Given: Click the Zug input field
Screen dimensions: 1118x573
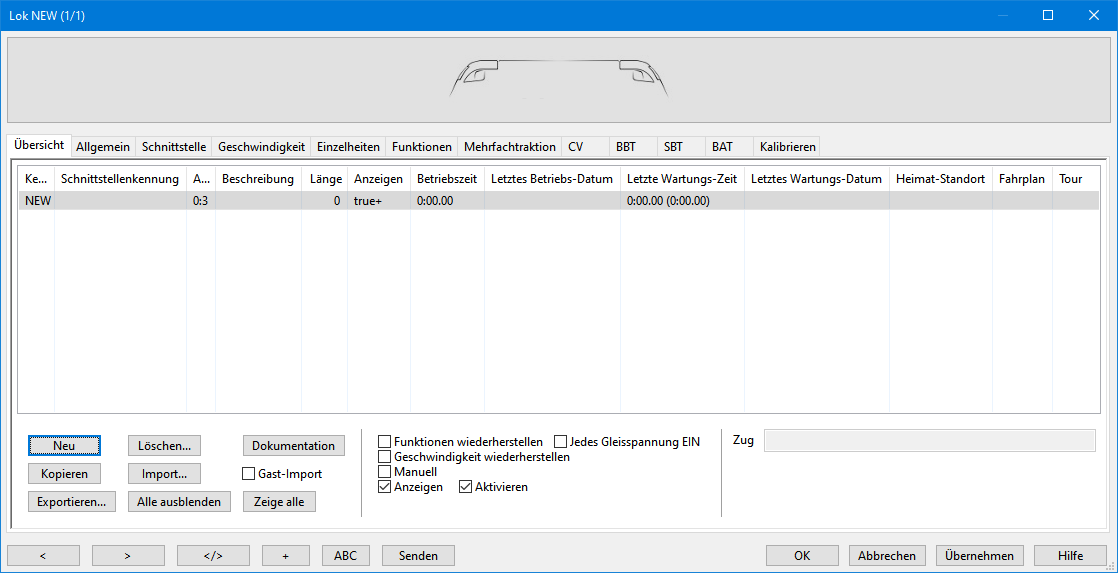Looking at the screenshot, I should tap(929, 441).
